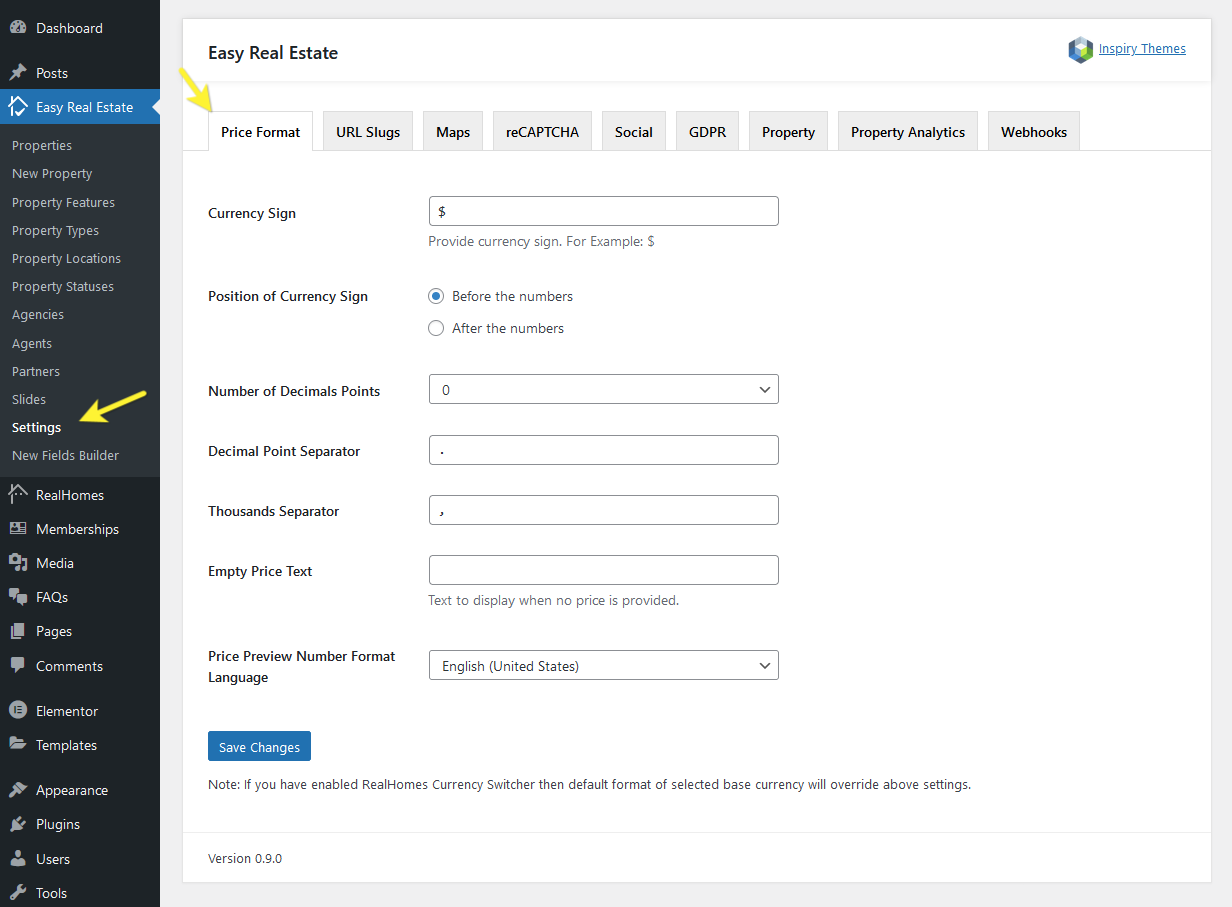Click the Posts pushpin icon
Screen dimensions: 1232x907
point(18,73)
